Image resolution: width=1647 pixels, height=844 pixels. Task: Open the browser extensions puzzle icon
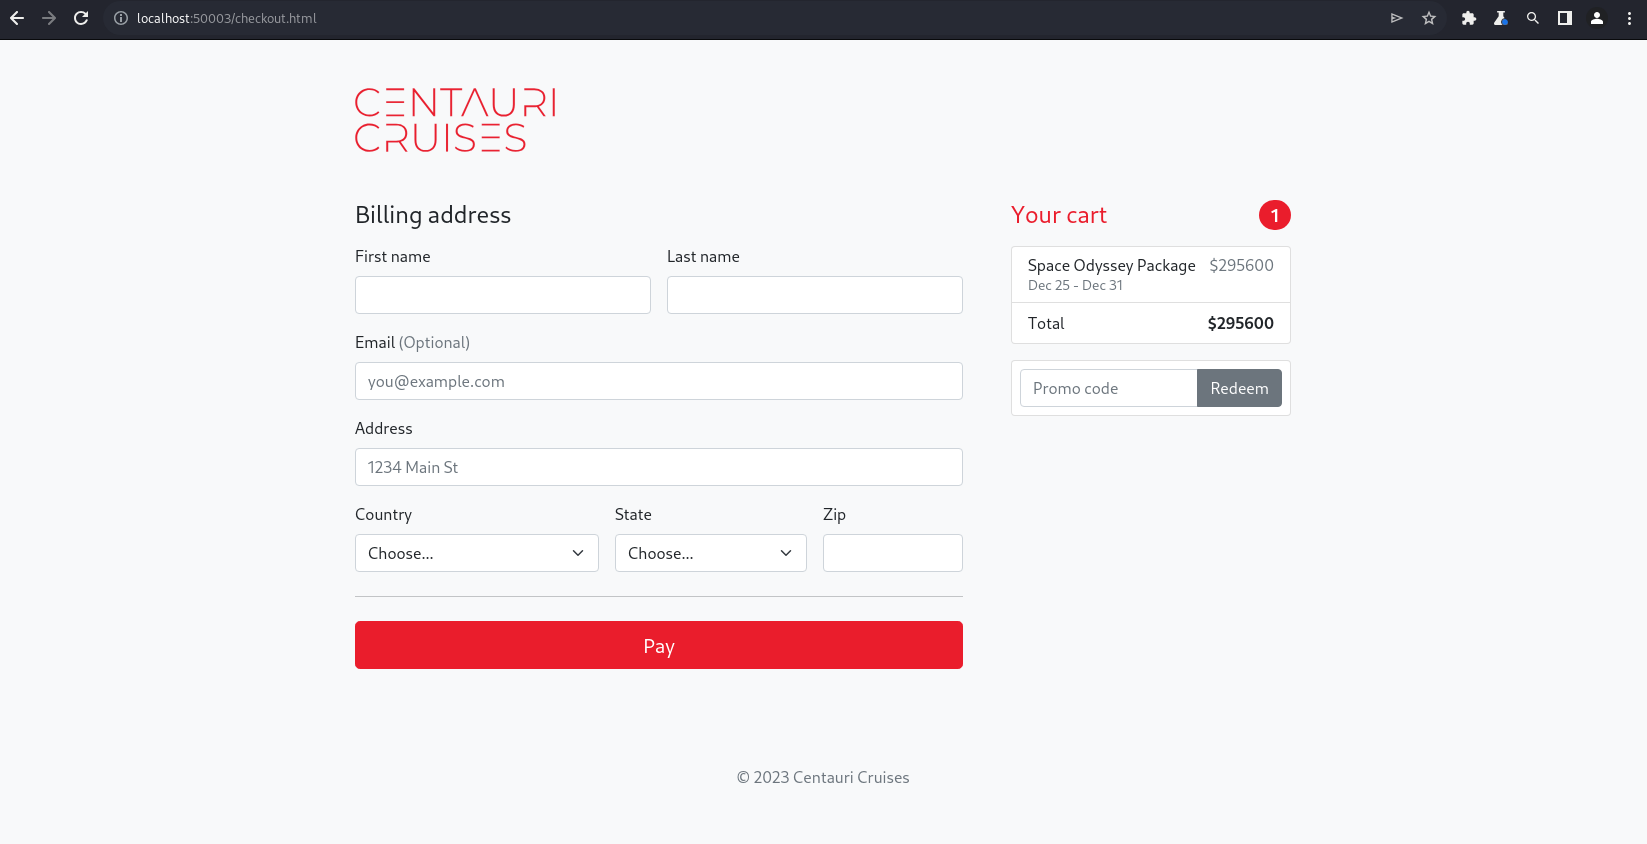(1468, 18)
